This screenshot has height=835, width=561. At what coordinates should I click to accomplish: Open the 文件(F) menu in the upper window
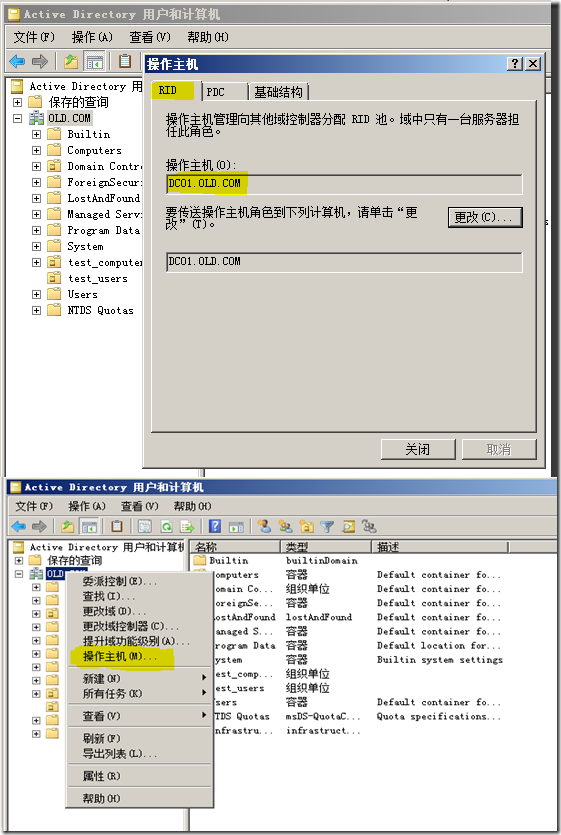pyautogui.click(x=34, y=37)
